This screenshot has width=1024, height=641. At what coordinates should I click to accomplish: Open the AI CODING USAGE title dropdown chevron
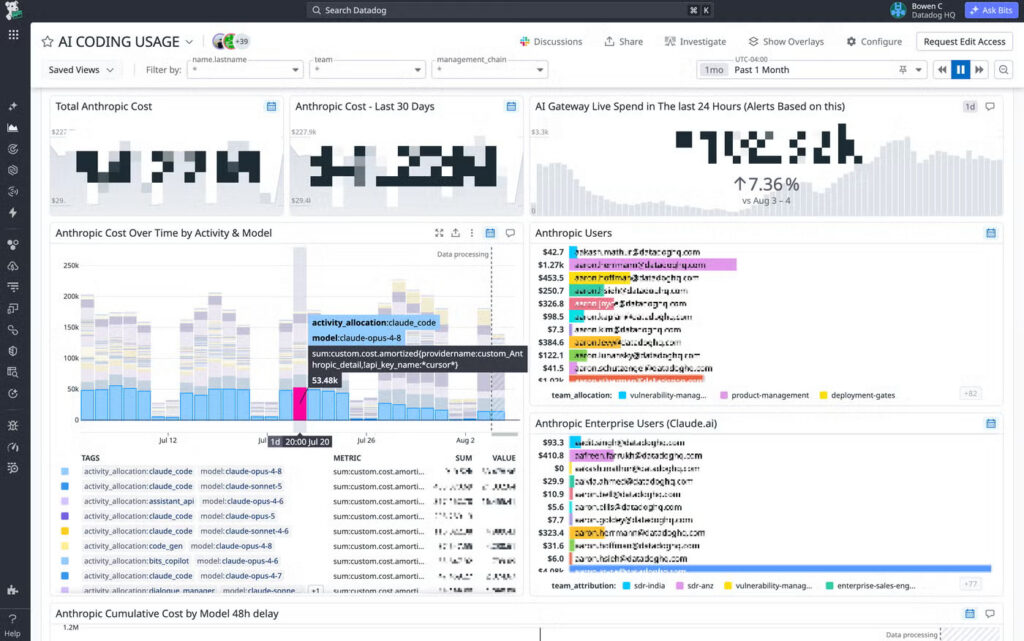(x=189, y=42)
